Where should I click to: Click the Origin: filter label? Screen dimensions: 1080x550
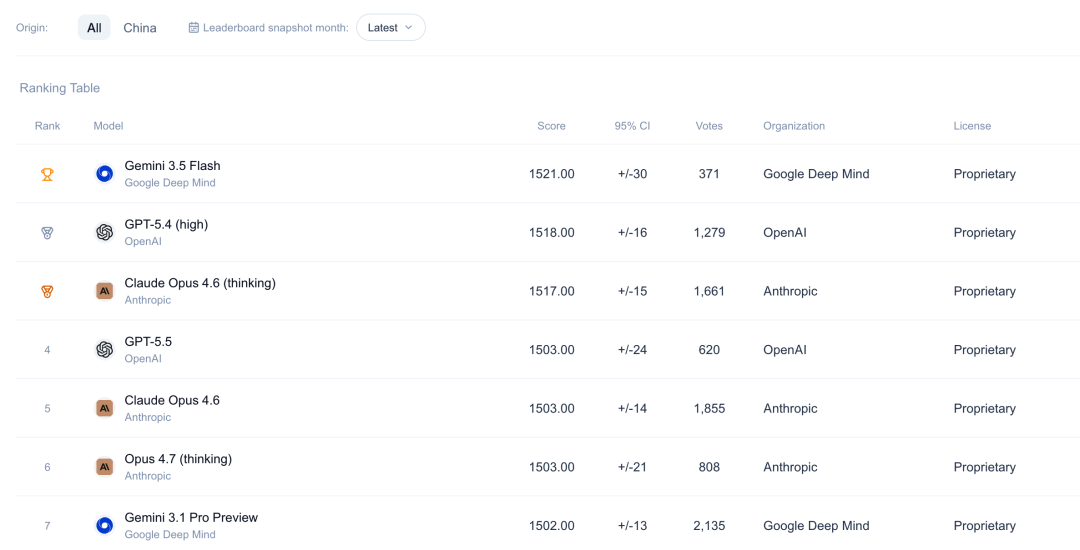pos(32,28)
